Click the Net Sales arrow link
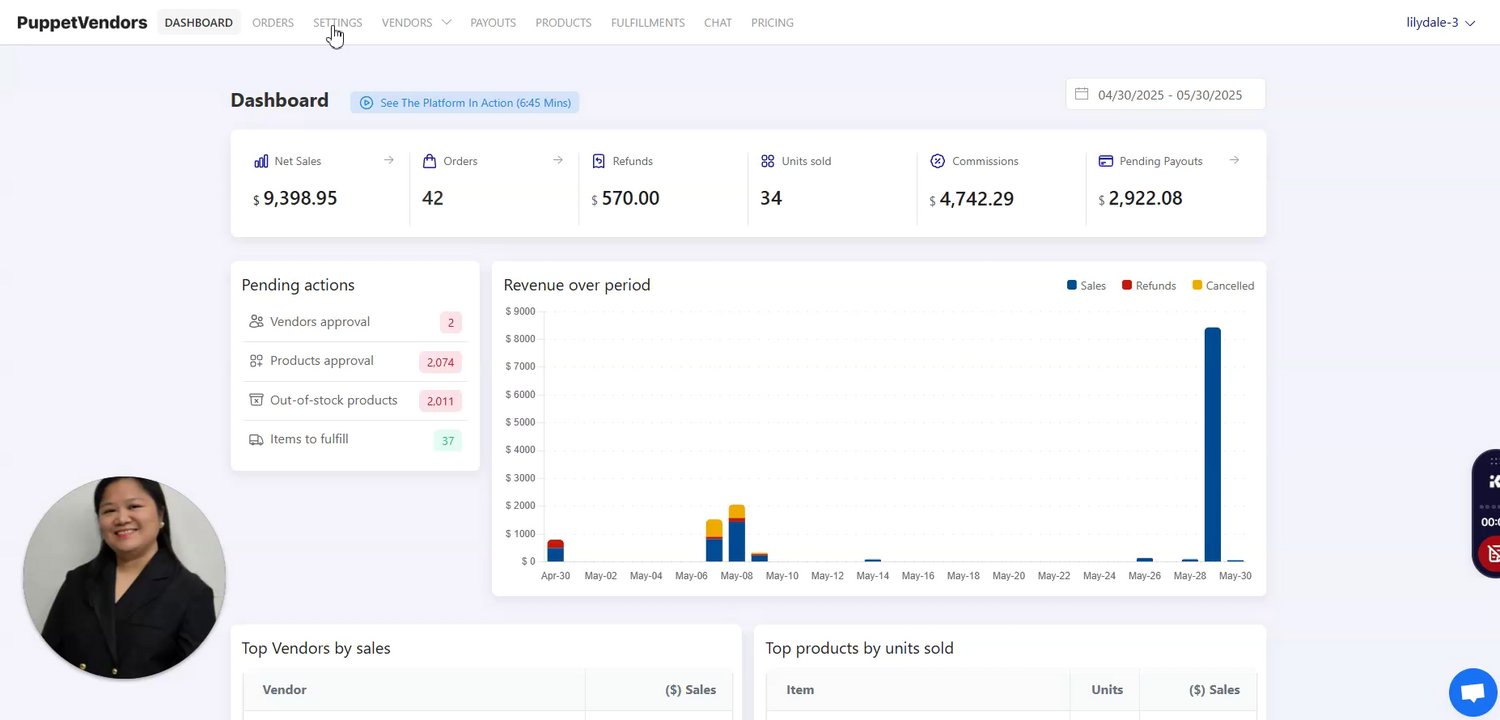The height and width of the screenshot is (720, 1500). click(389, 160)
